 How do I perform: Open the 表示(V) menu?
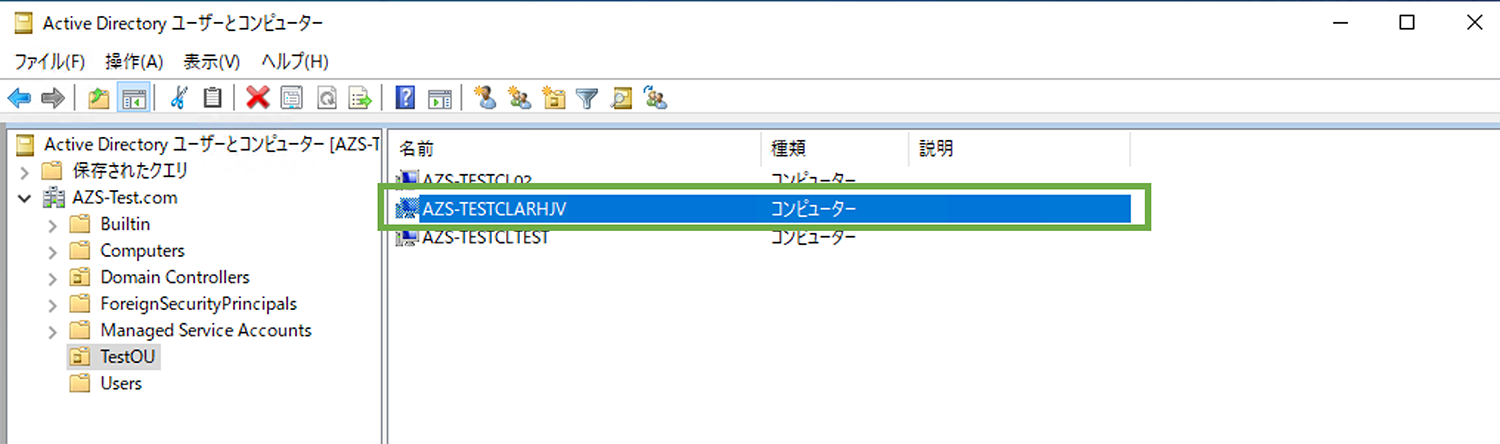212,61
